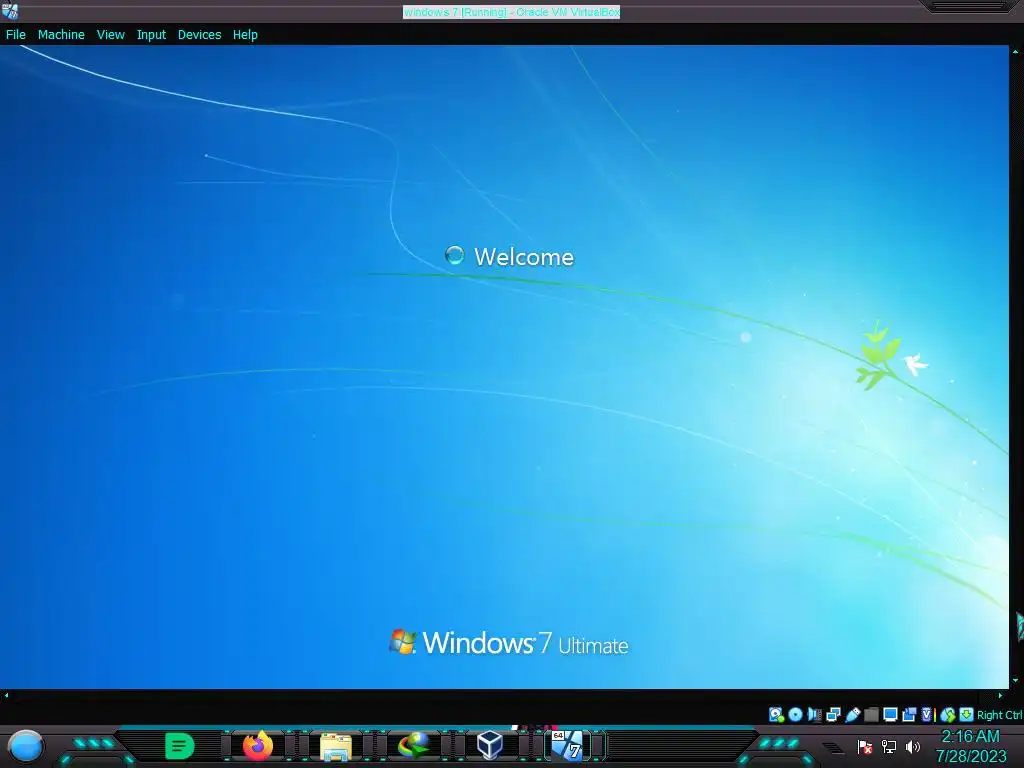
Task: Click the mouse integration status icon
Action: [948, 715]
